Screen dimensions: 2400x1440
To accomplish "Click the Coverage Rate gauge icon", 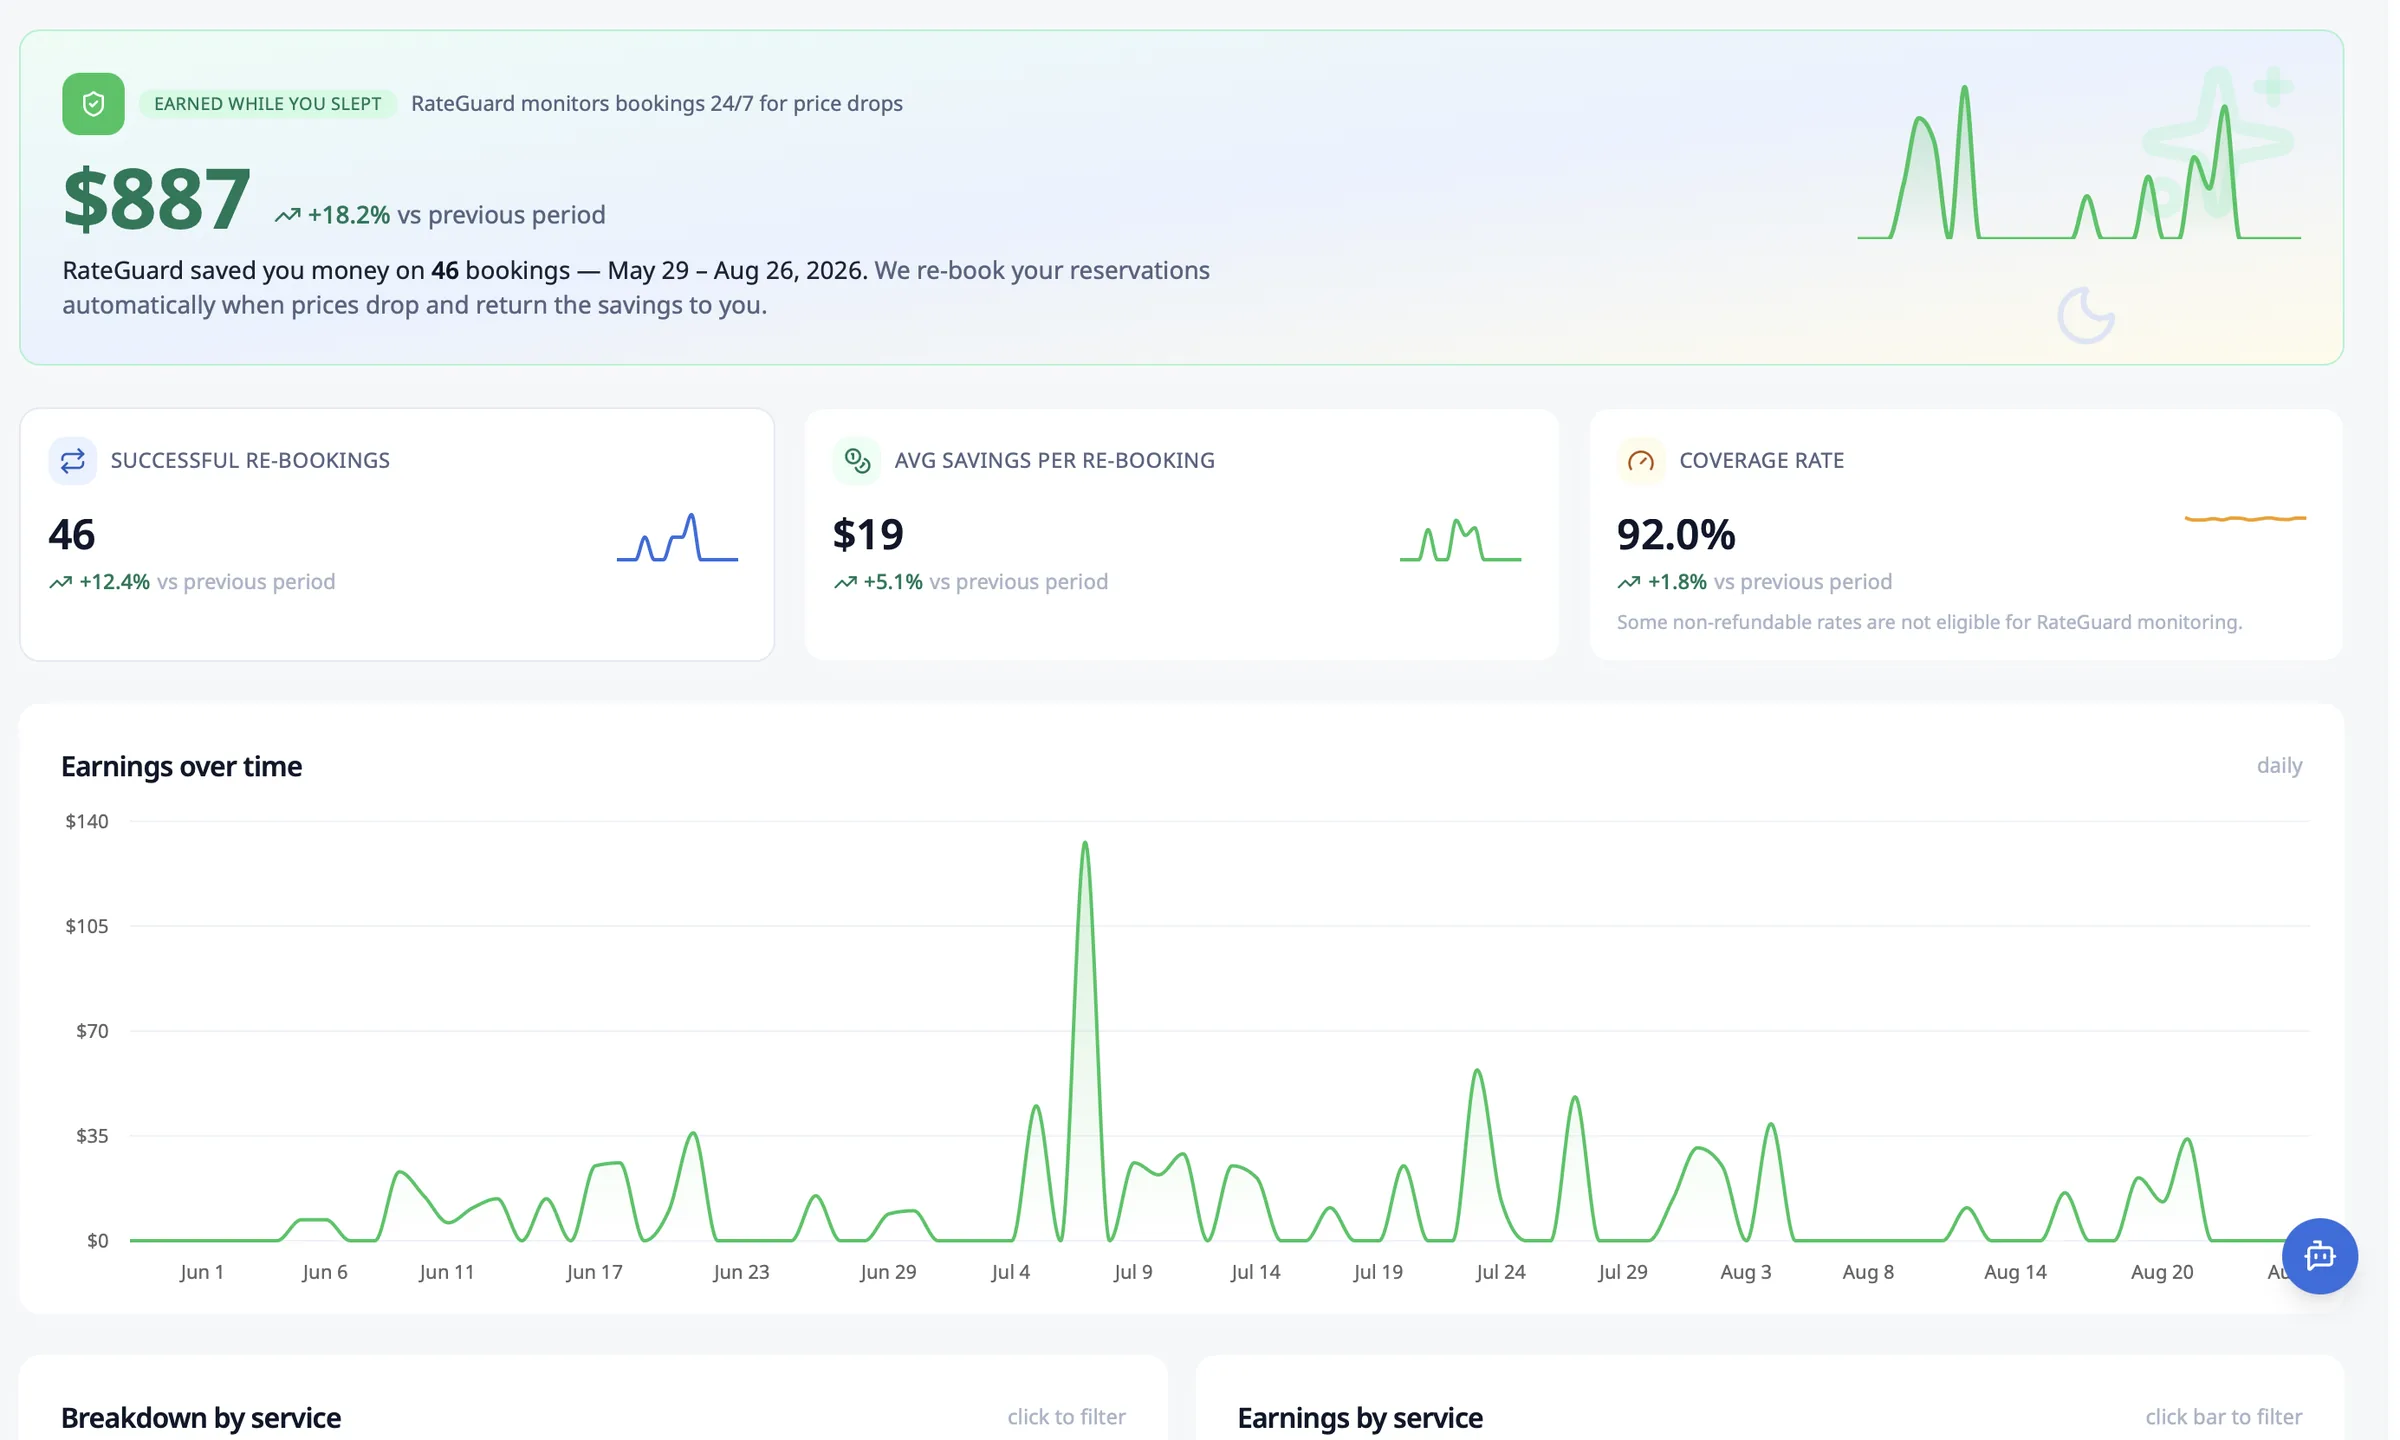I will [1641, 461].
